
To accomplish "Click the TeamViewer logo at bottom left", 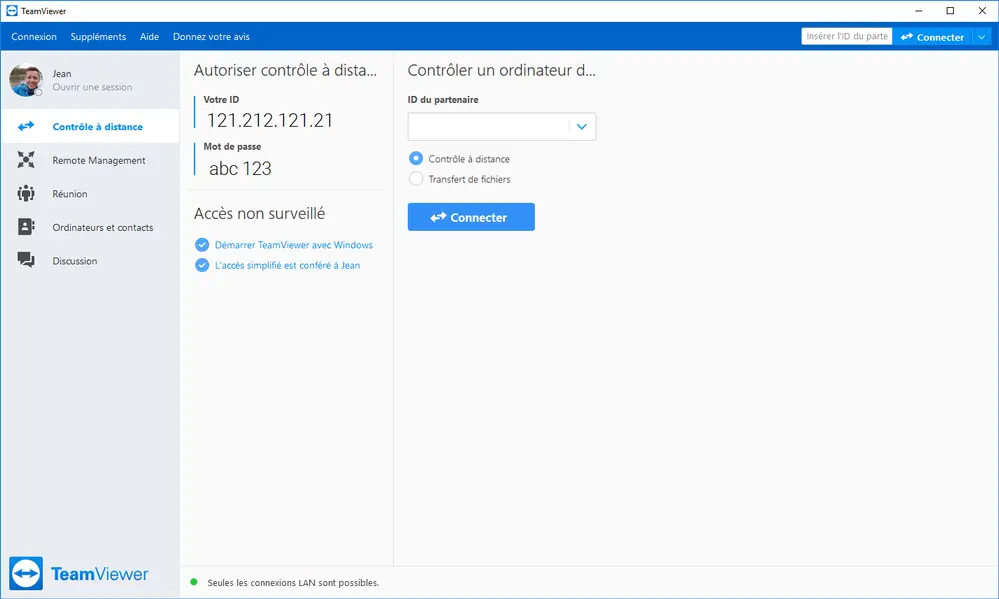I will (x=78, y=574).
